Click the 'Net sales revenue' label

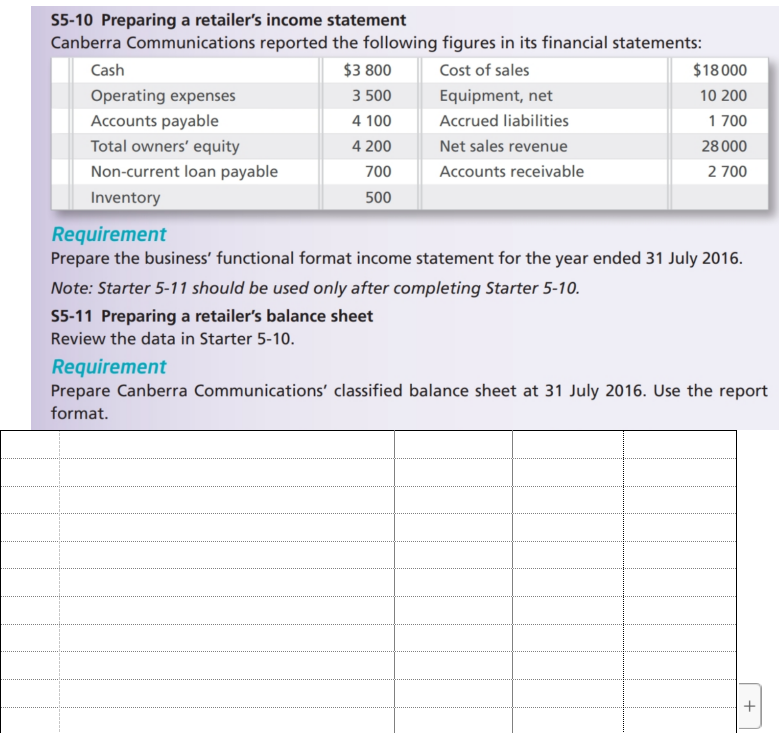click(503, 146)
